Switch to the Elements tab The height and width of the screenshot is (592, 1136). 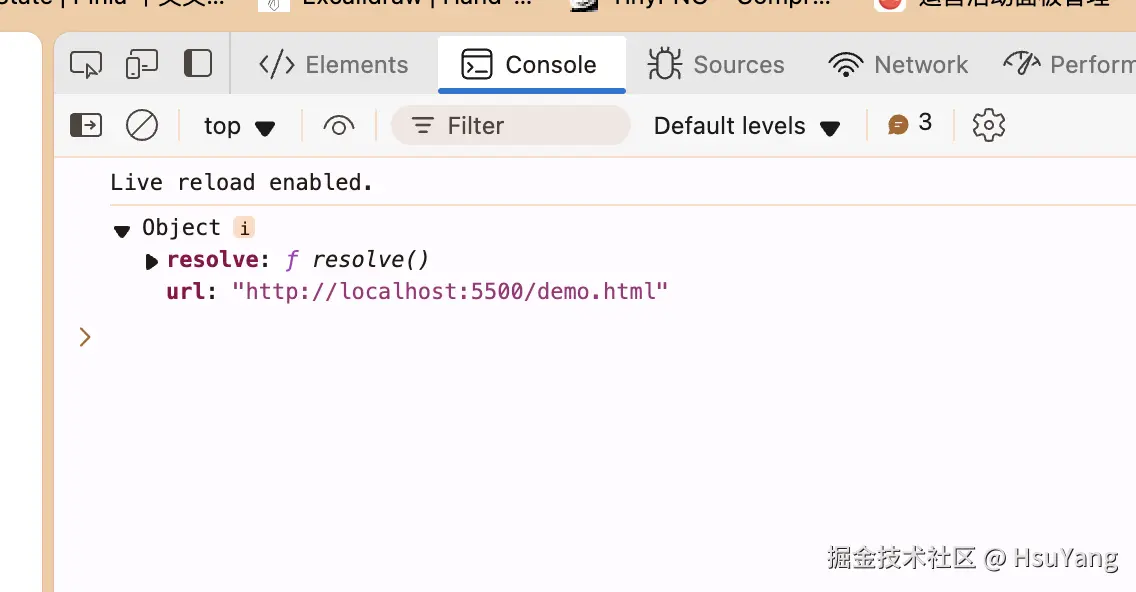(334, 65)
